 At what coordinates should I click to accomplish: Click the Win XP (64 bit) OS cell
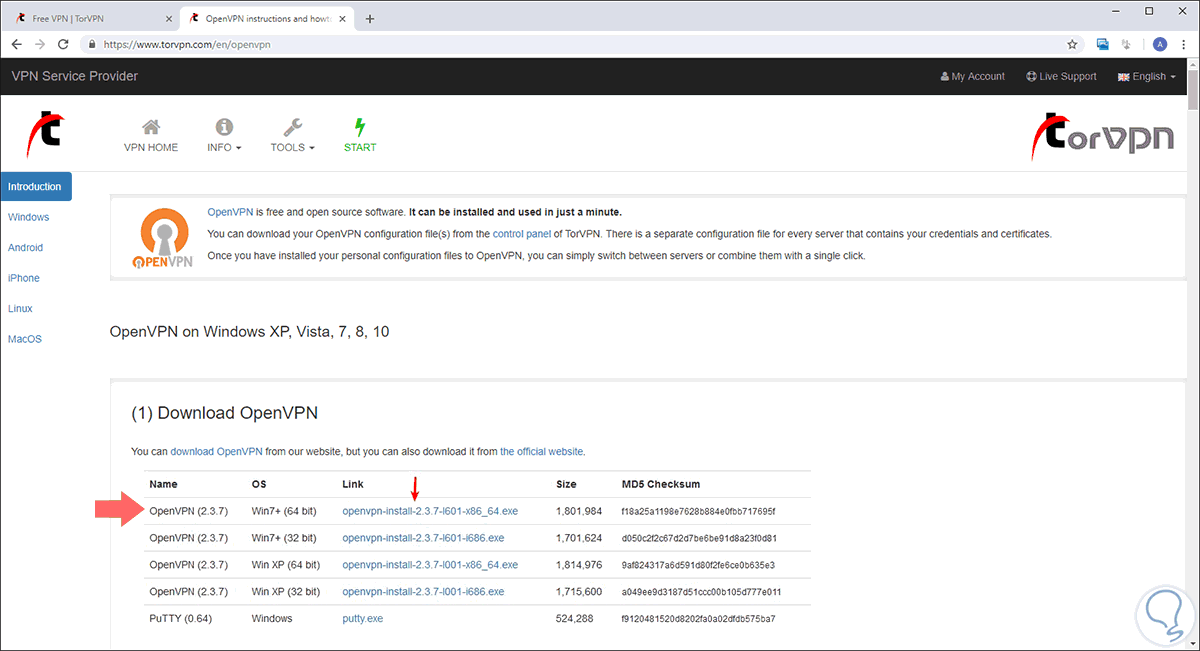(288, 565)
